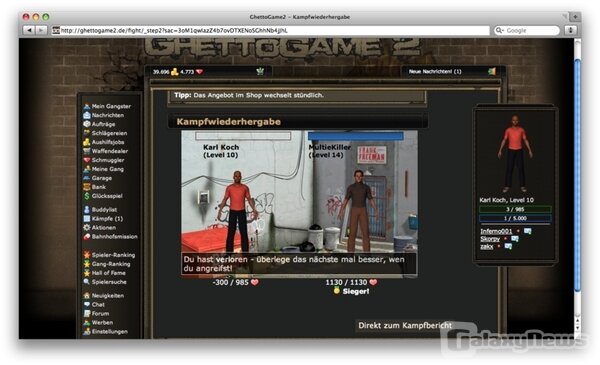Click the browser vertical scrollbar
The height and width of the screenshot is (365, 600).
[577, 176]
